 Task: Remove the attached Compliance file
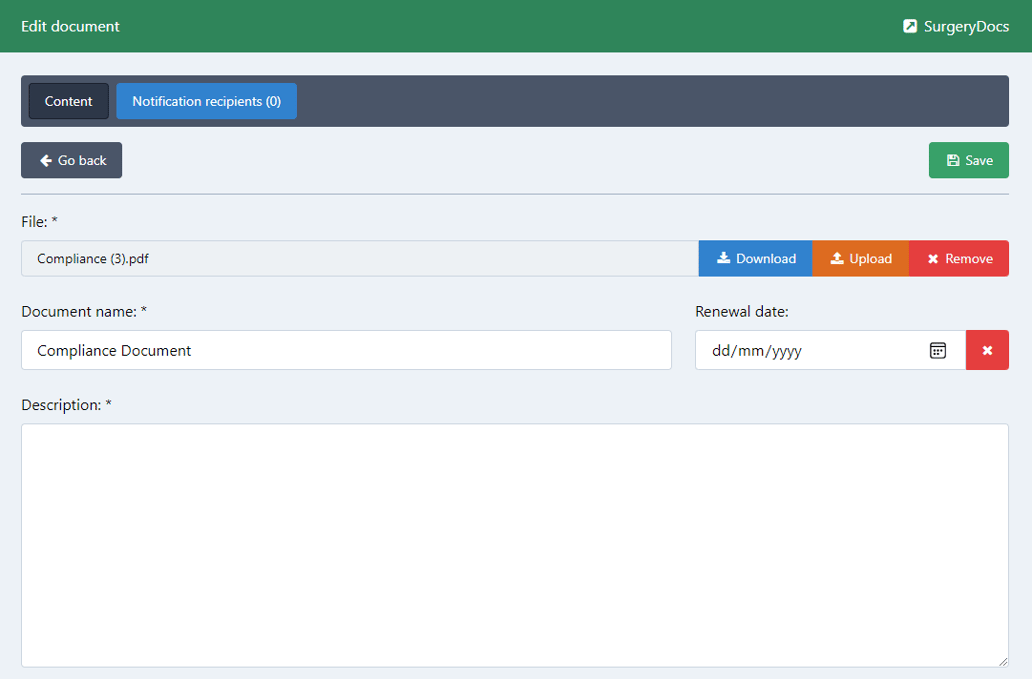point(959,258)
